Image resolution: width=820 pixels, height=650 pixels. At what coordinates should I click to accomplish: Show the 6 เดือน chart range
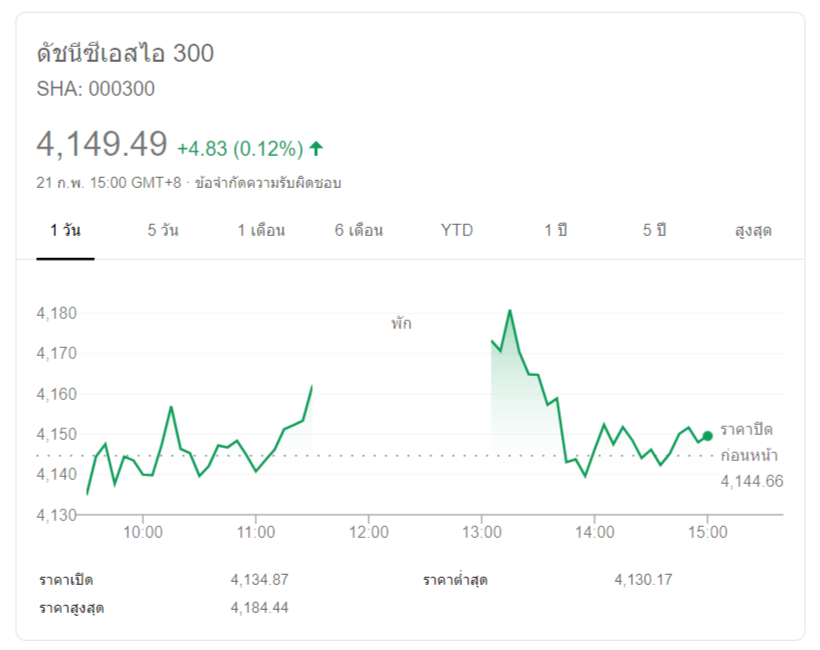point(359,230)
